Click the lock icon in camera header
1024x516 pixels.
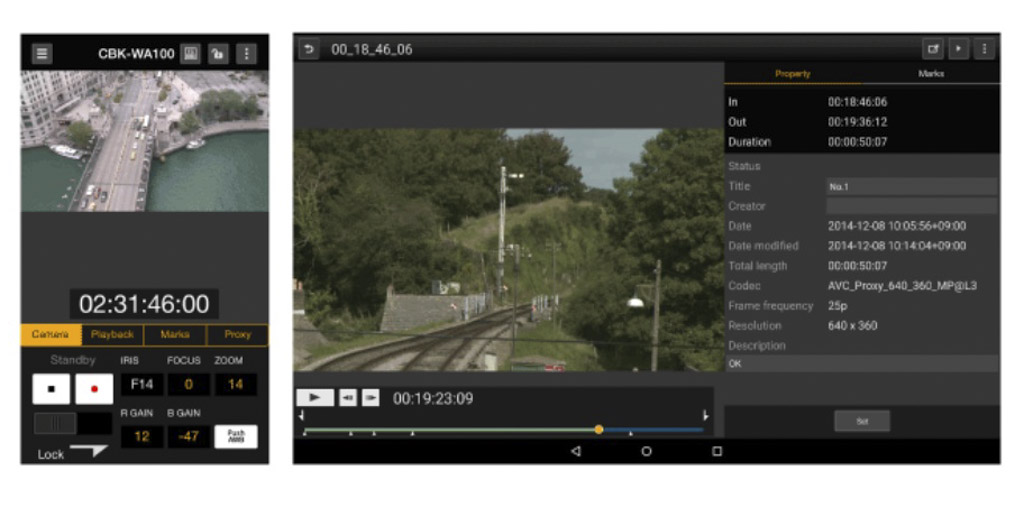click(218, 54)
